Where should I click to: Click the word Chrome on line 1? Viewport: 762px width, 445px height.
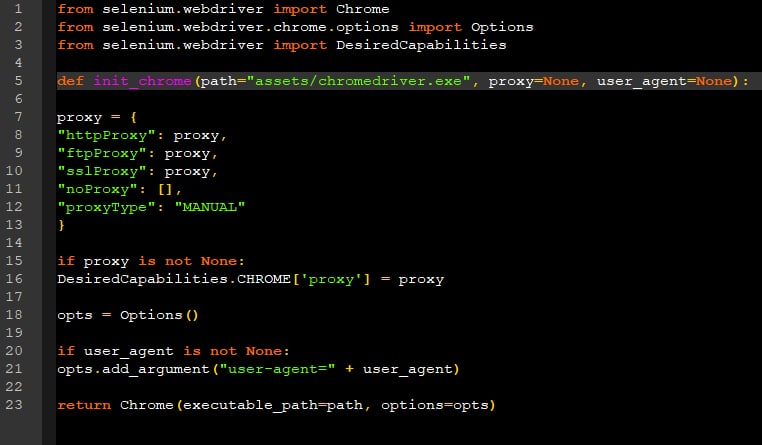point(363,9)
